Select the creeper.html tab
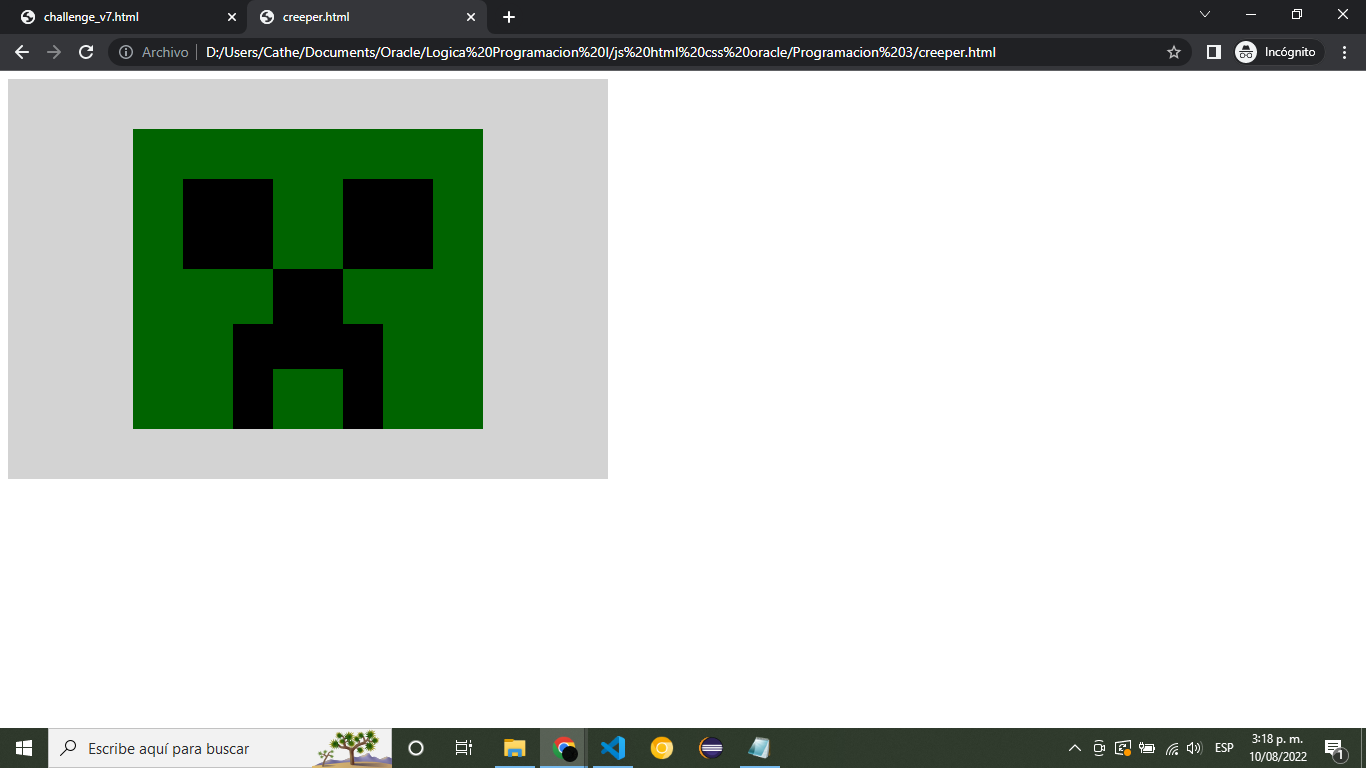 pos(366,17)
